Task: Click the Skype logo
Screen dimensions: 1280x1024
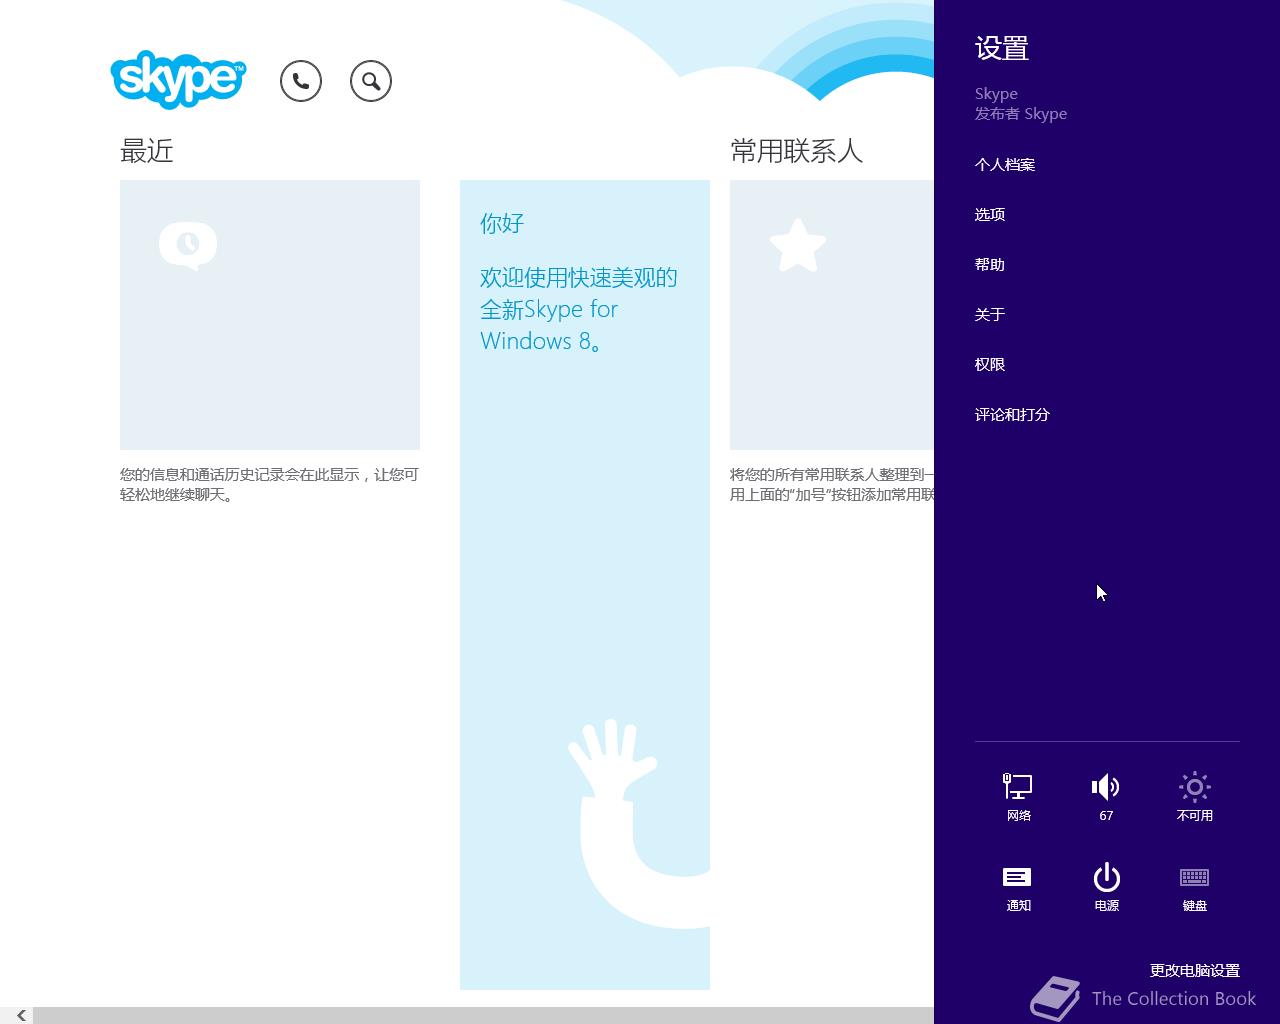Action: point(178,79)
